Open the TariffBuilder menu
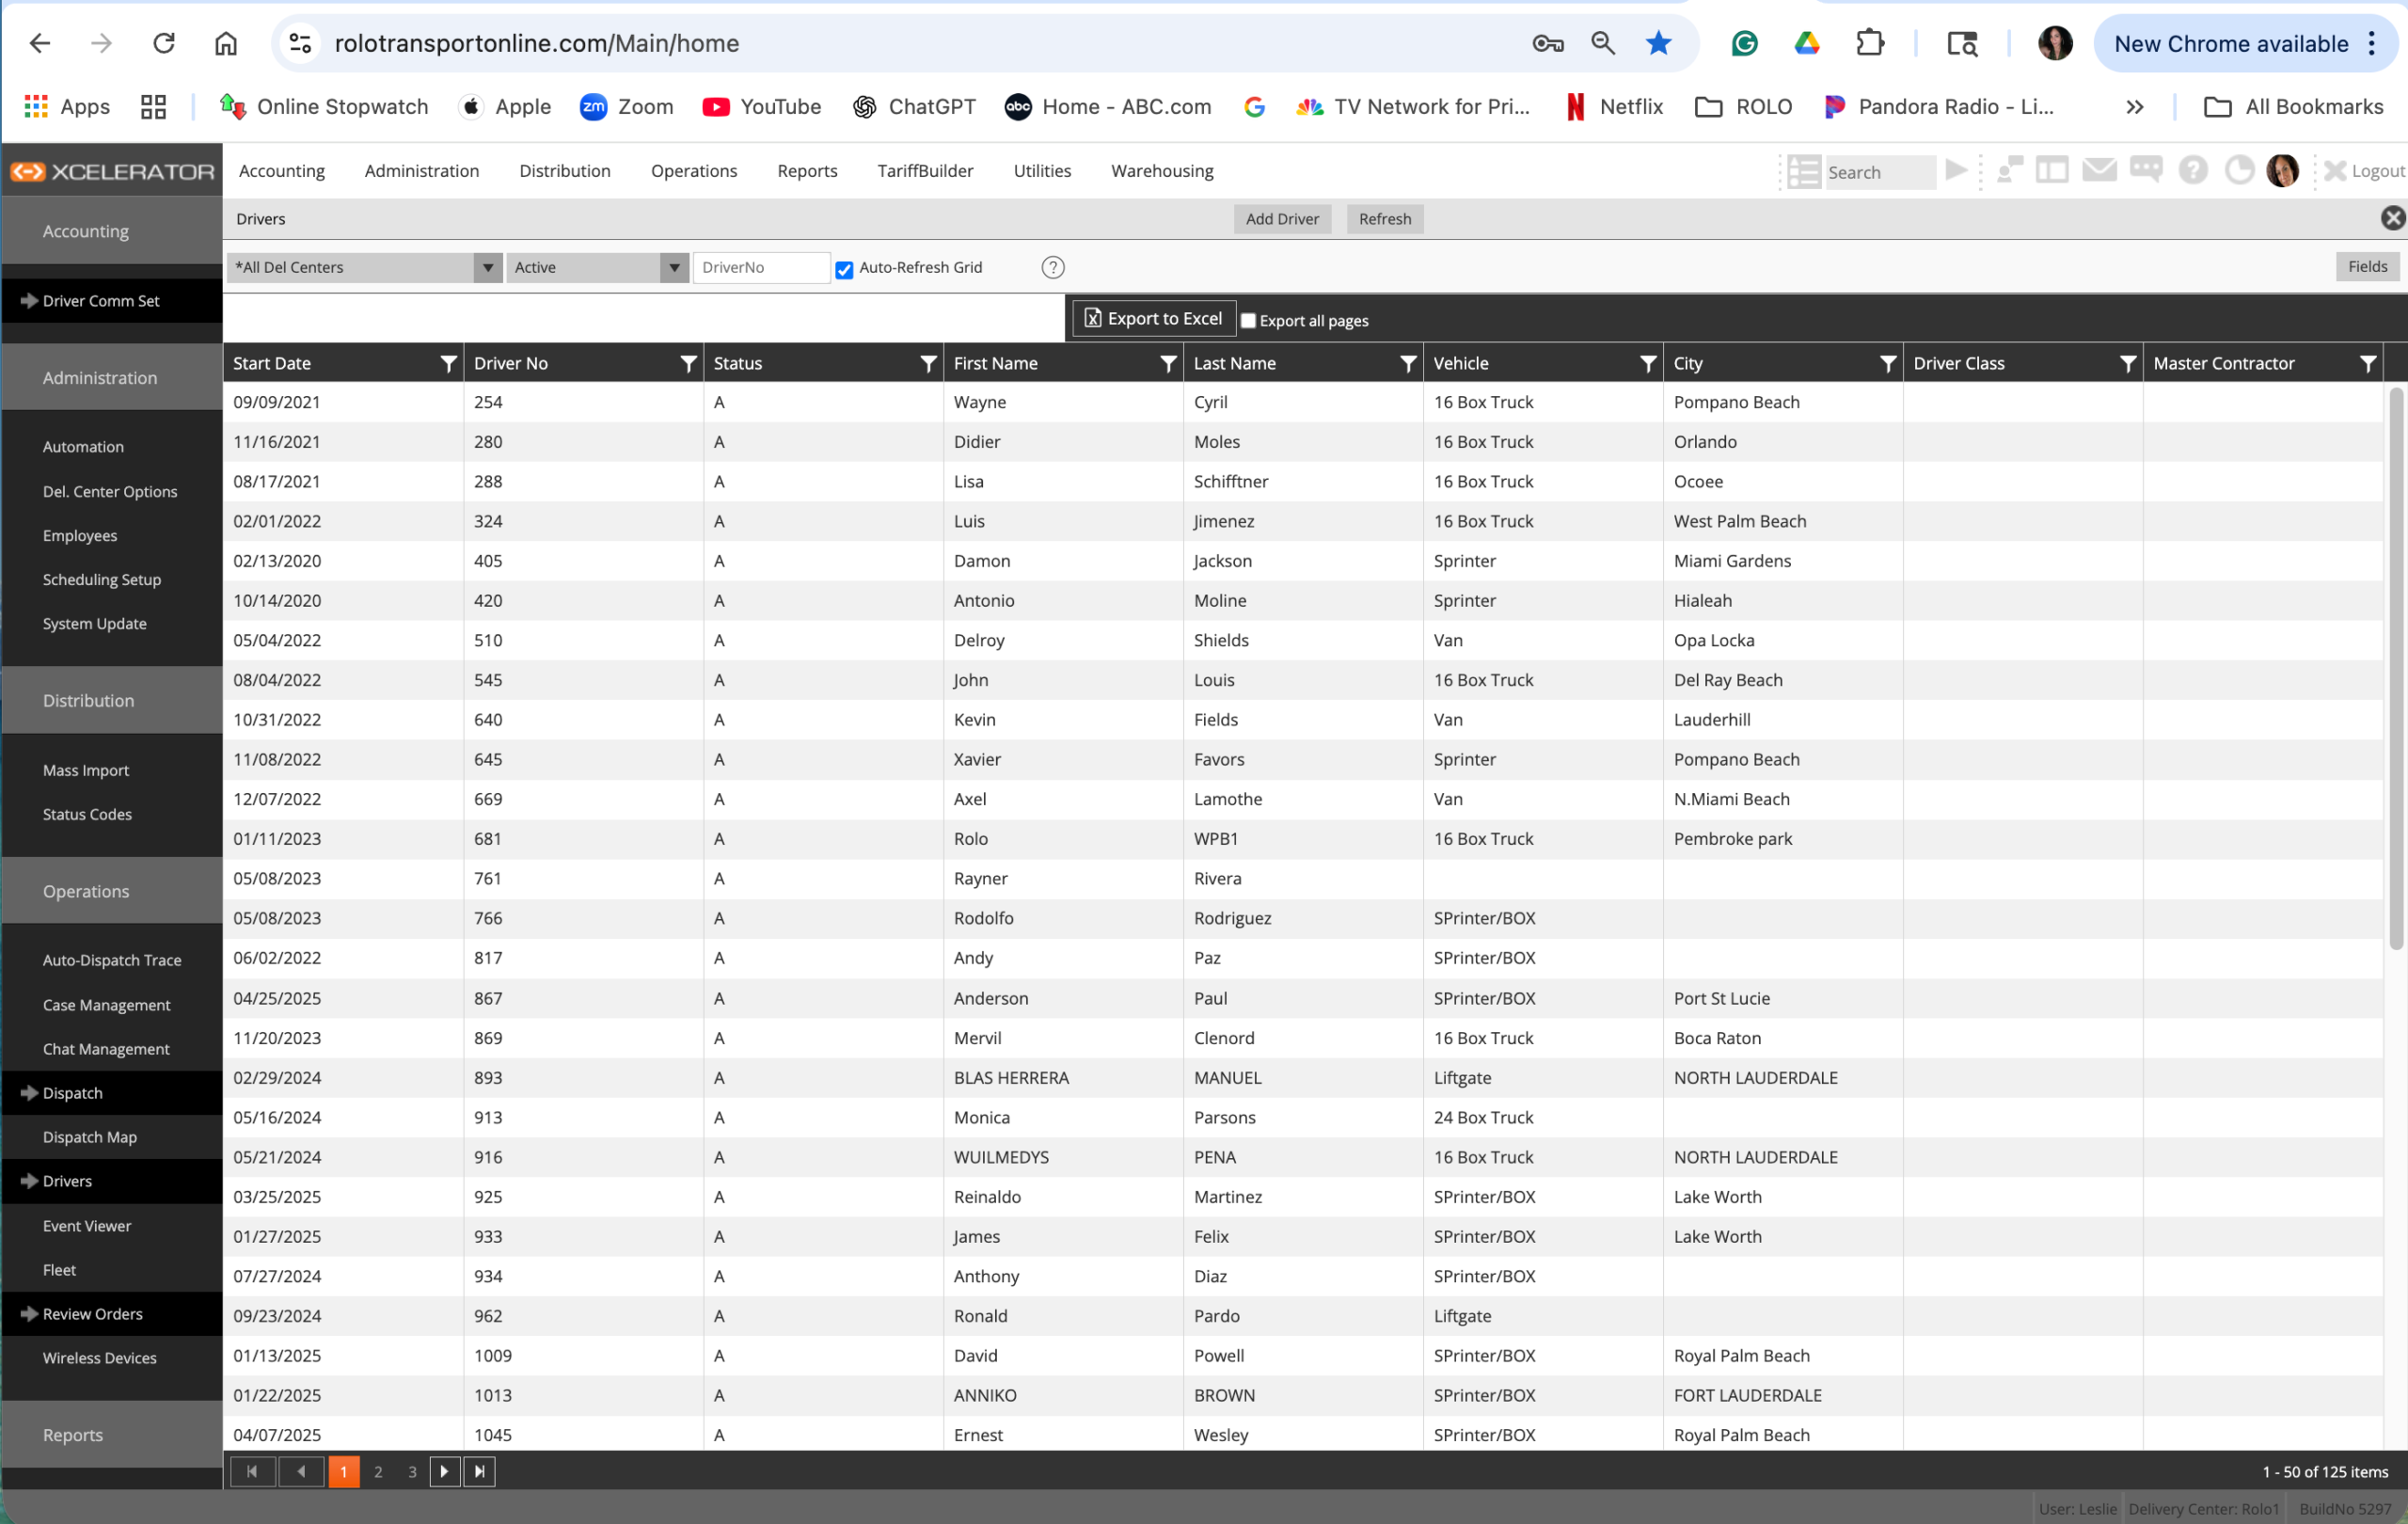This screenshot has width=2408, height=1524. (925, 170)
